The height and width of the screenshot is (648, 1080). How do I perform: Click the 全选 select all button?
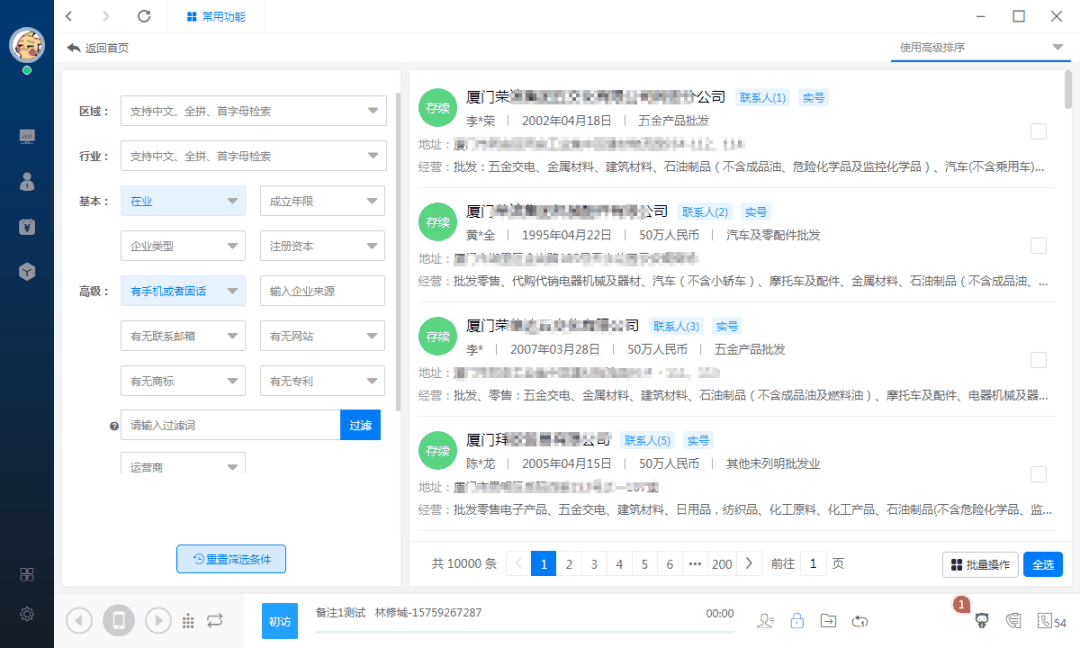[1043, 565]
